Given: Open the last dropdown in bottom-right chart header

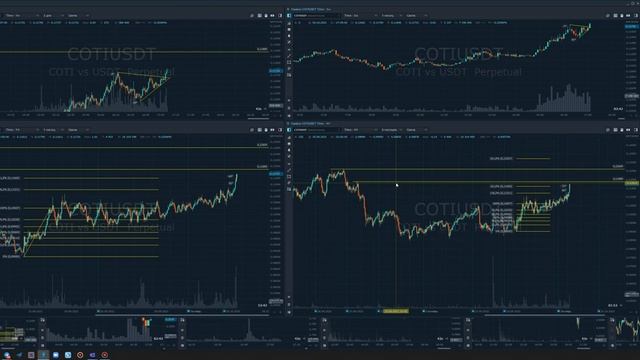Looking at the screenshot, I should click(x=416, y=130).
